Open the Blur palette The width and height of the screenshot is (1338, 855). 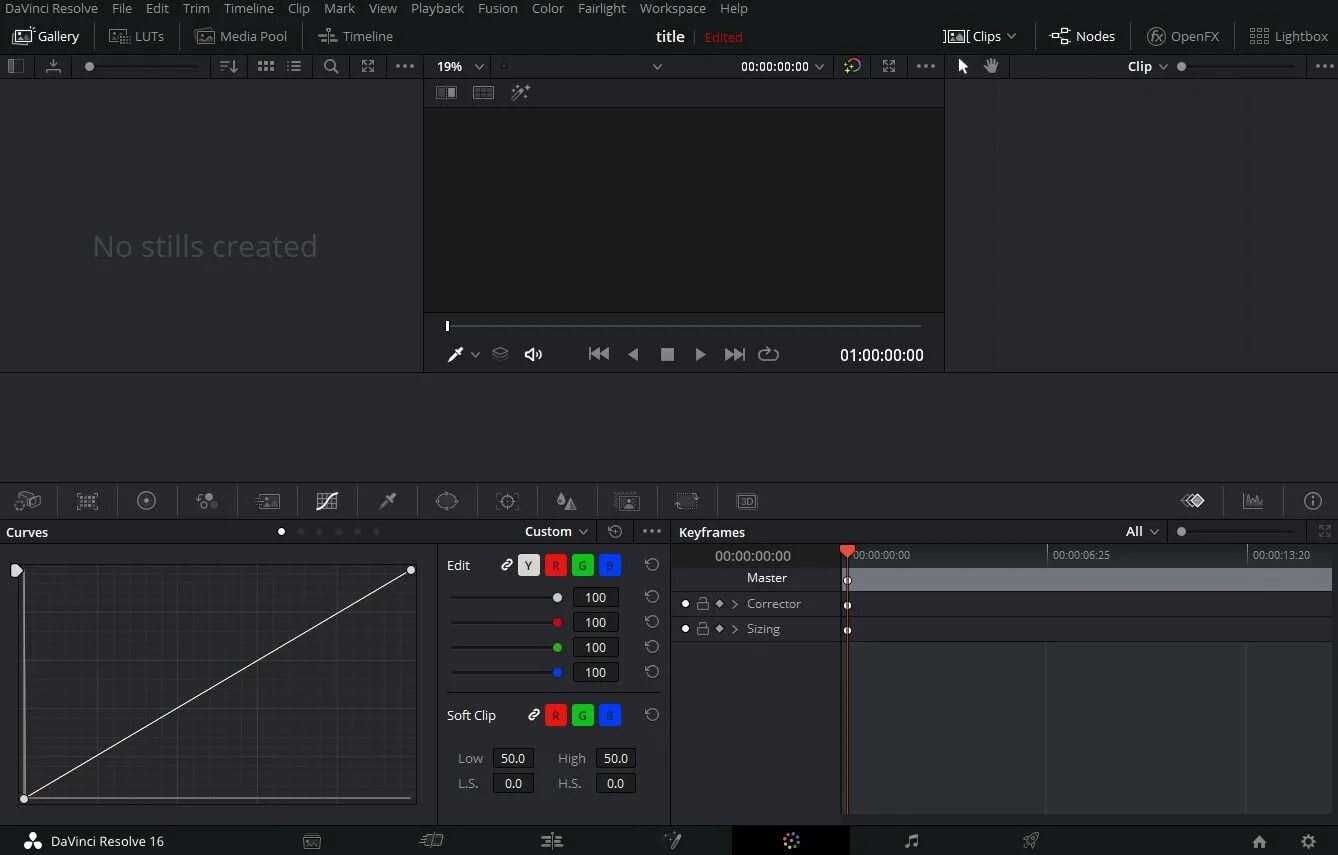pyautogui.click(x=567, y=501)
